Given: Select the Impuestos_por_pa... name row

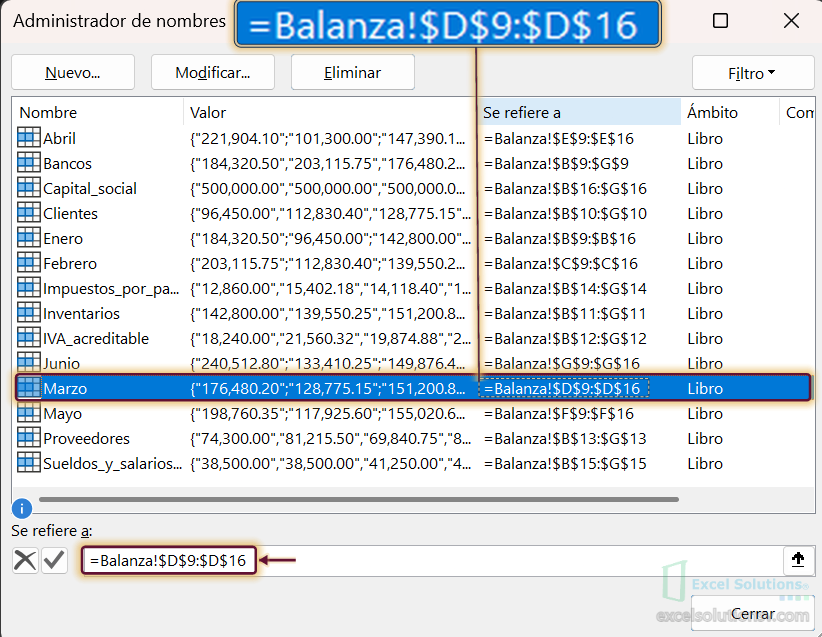Looking at the screenshot, I should tap(413, 288).
